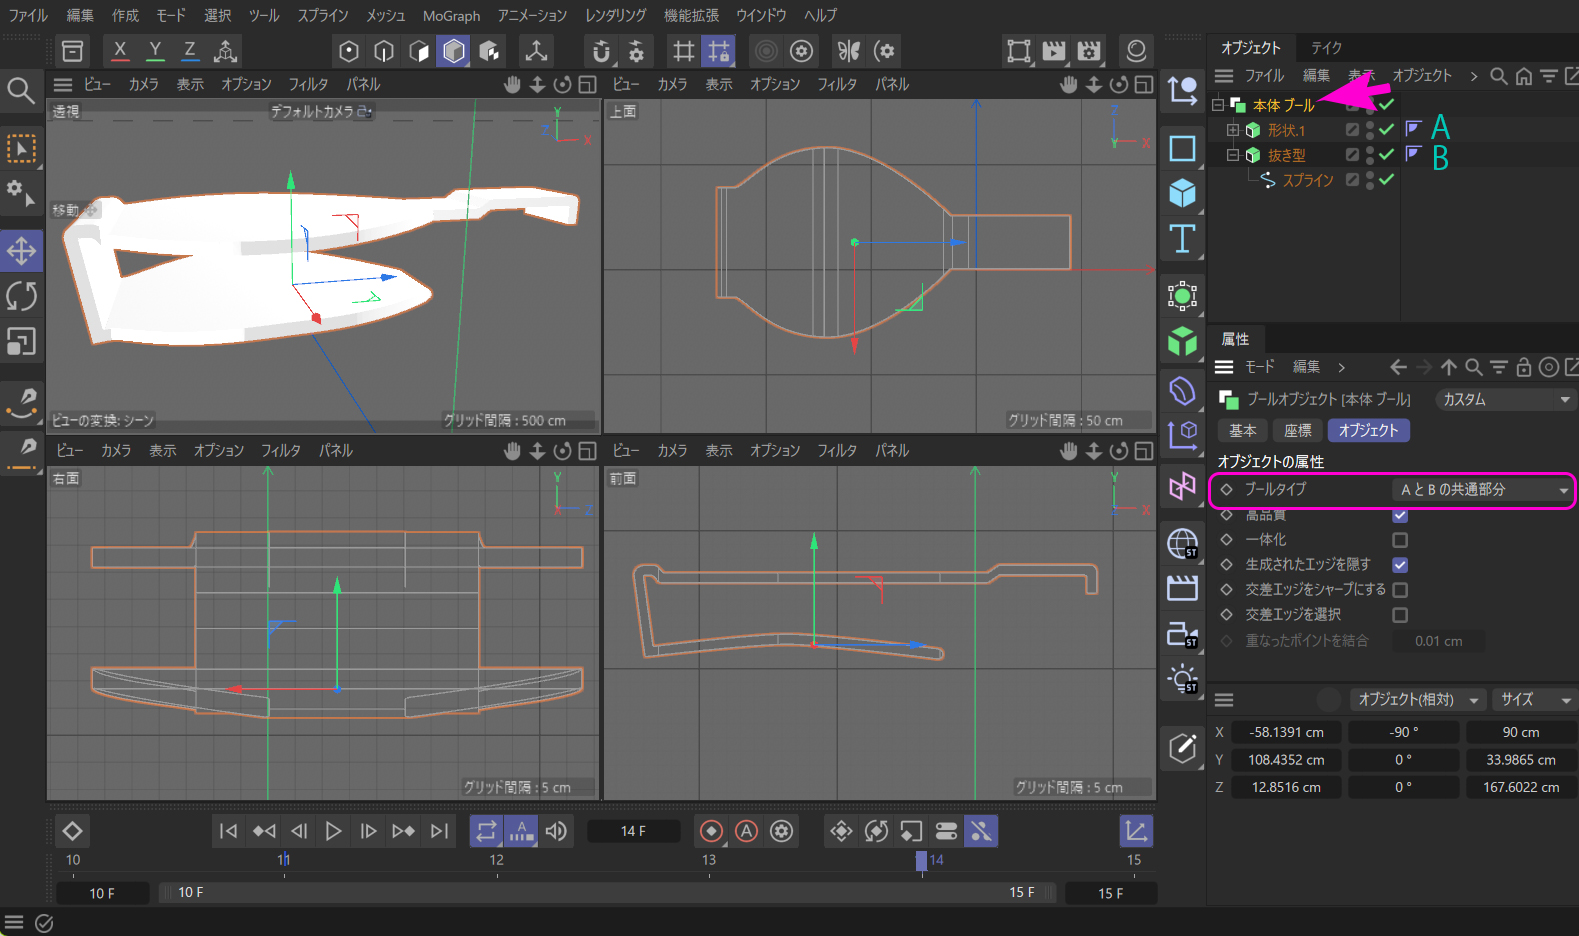This screenshot has height=936, width=1579.
Task: Uncheck the 高品質 checkbox
Action: point(1400,515)
